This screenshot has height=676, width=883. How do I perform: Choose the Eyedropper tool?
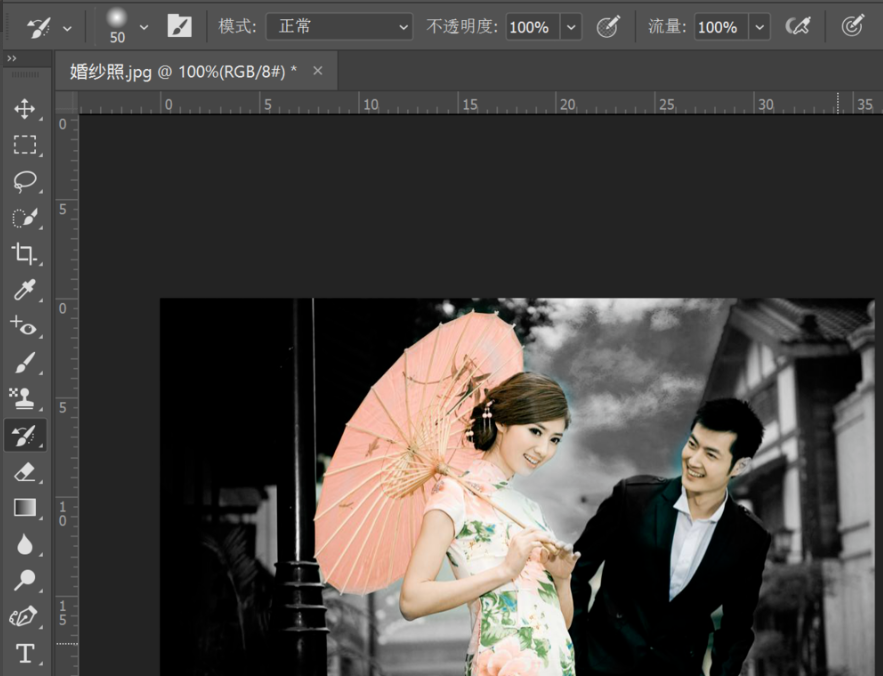[x=24, y=290]
